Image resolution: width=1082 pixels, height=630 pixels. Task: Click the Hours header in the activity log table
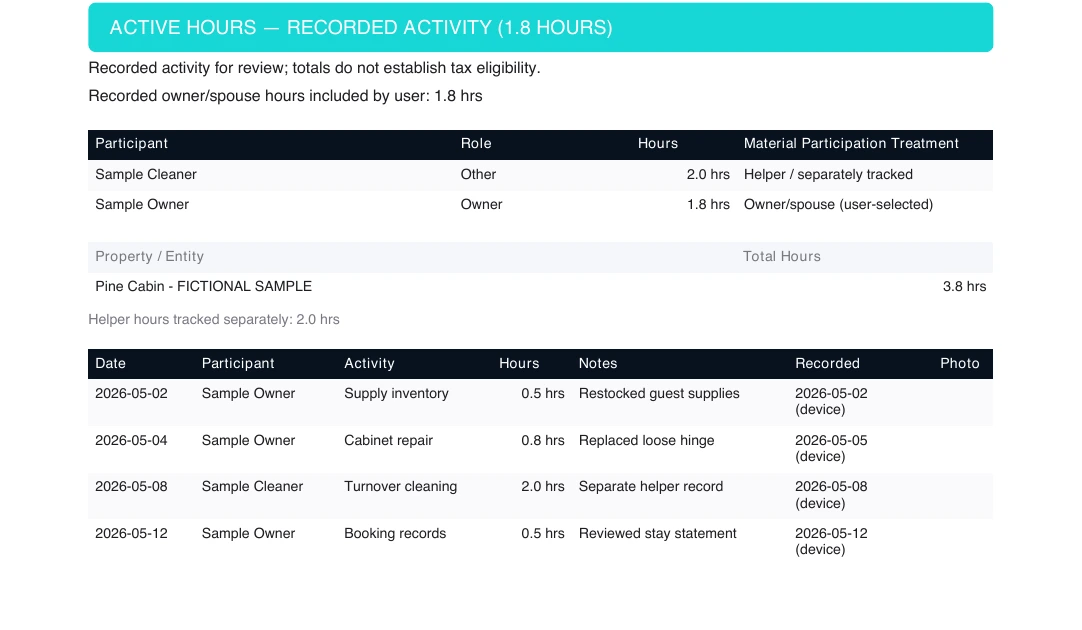[519, 364]
